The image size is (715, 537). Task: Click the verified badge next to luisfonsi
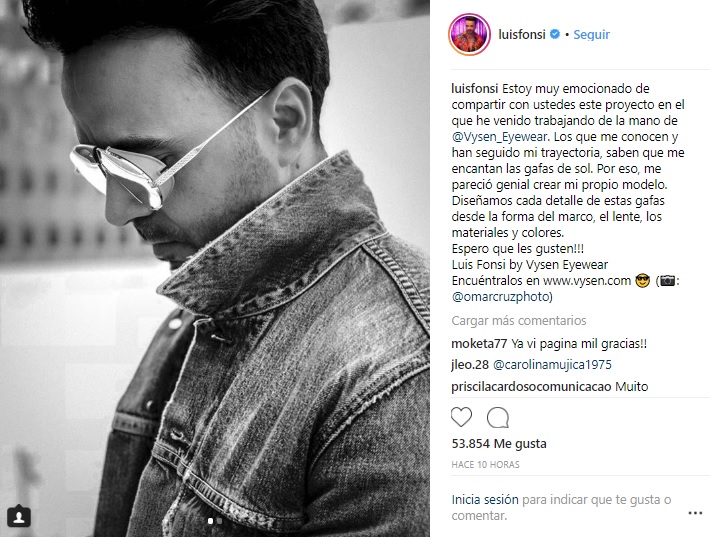pos(554,34)
